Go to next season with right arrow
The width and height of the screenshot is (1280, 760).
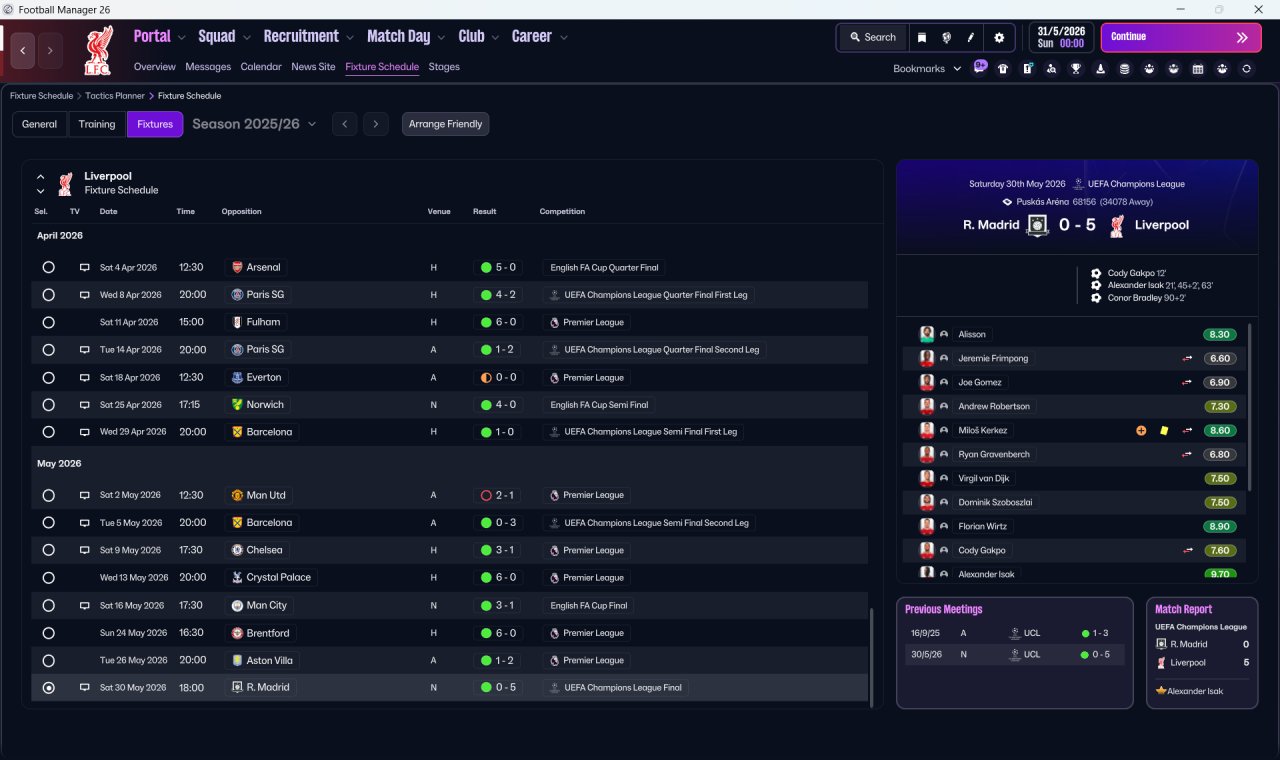point(375,124)
